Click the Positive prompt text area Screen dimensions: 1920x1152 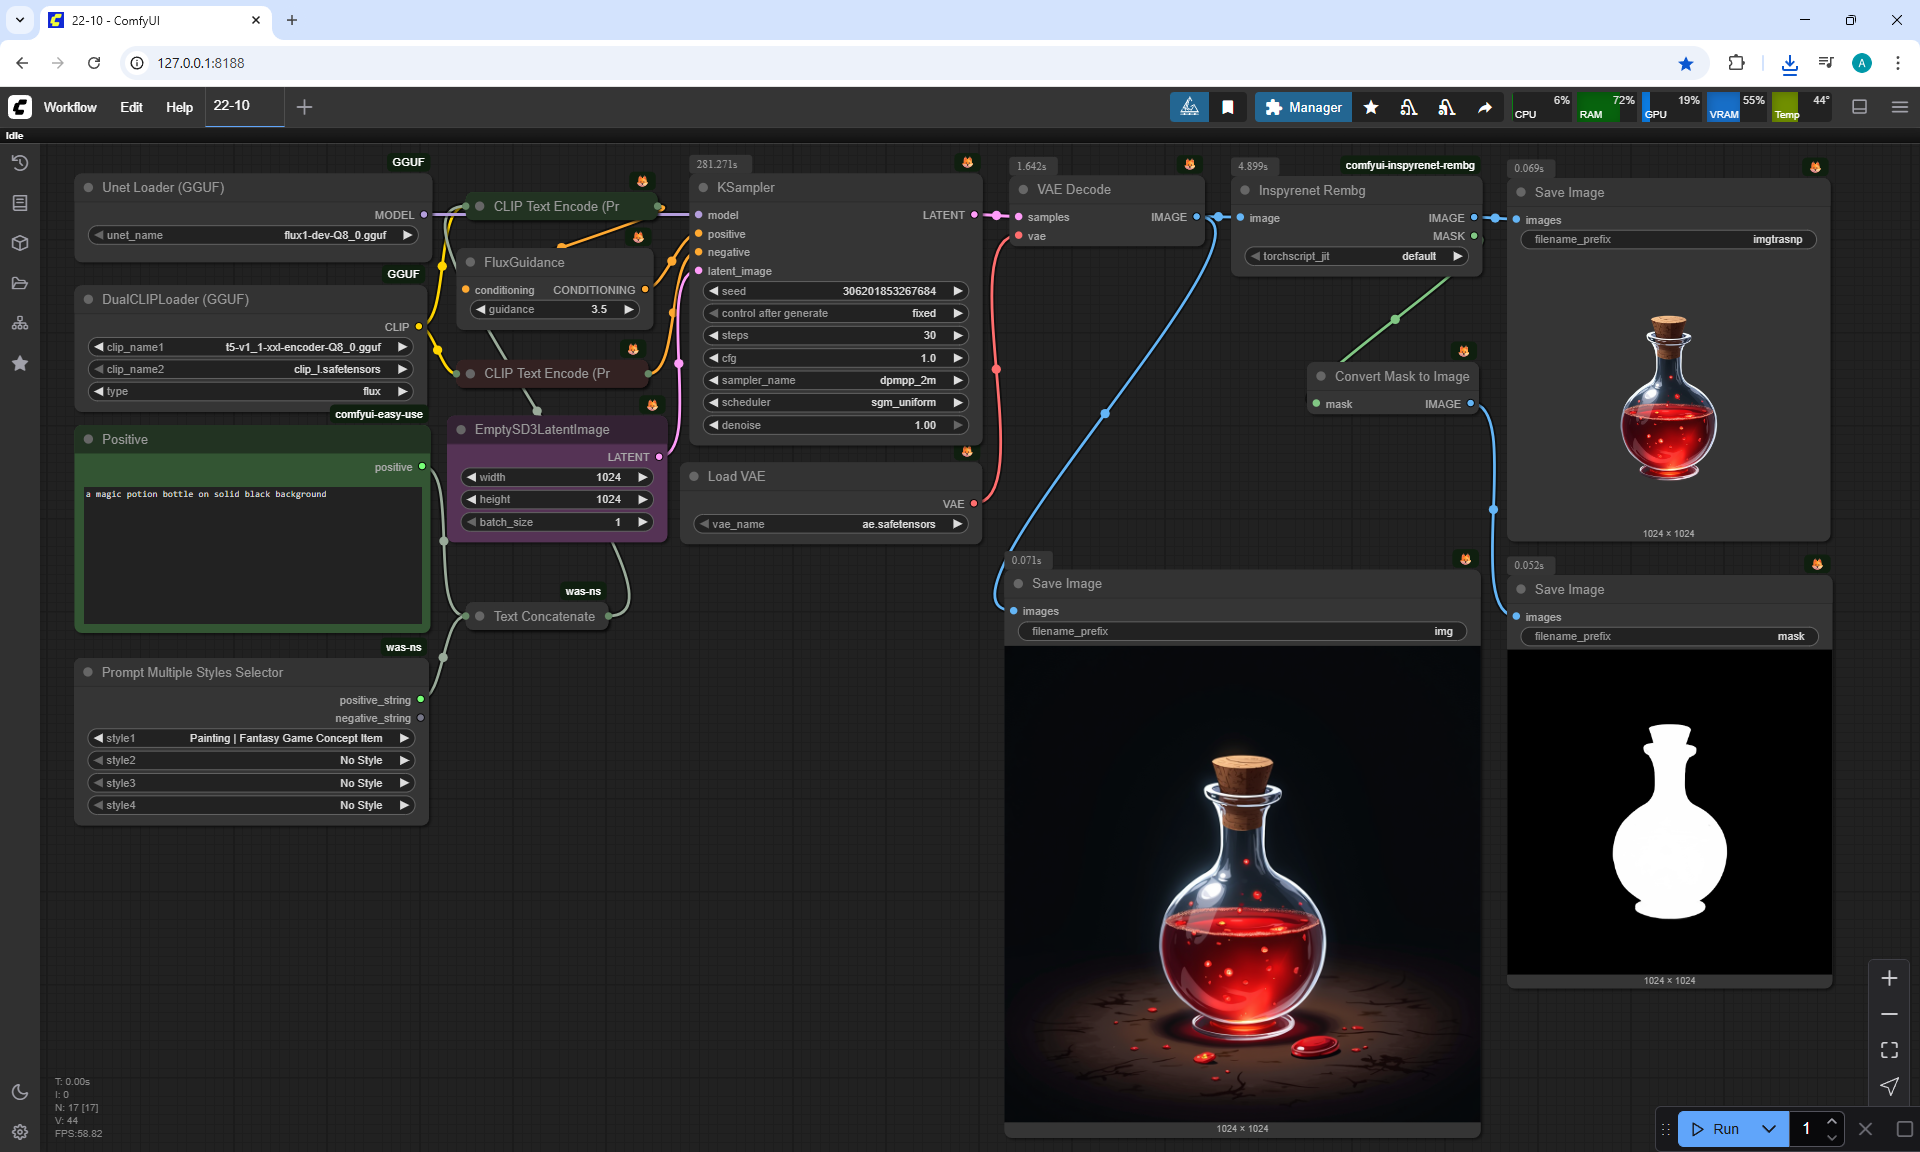point(252,555)
